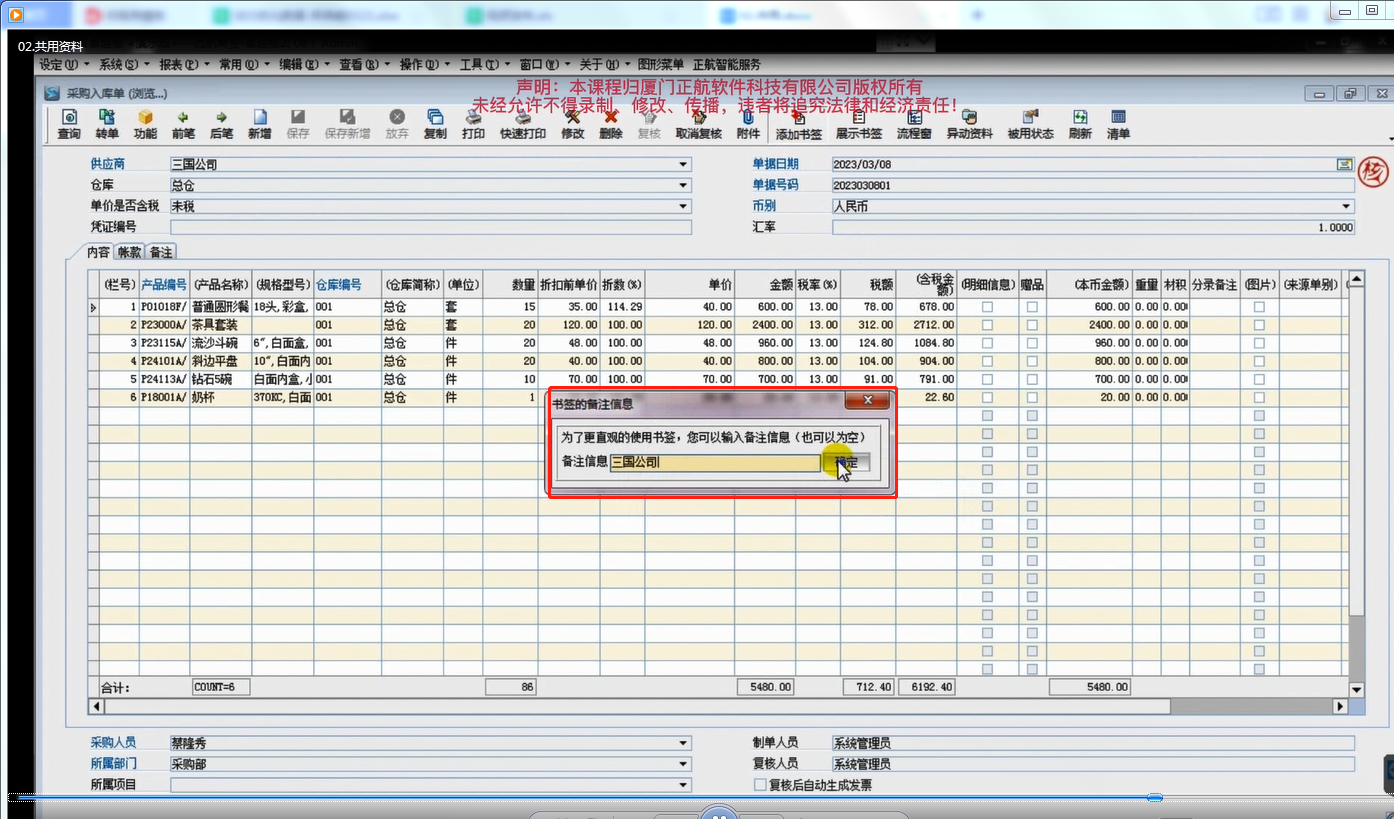Go to previous record with 前笔
The image size is (1394, 819).
pos(183,125)
